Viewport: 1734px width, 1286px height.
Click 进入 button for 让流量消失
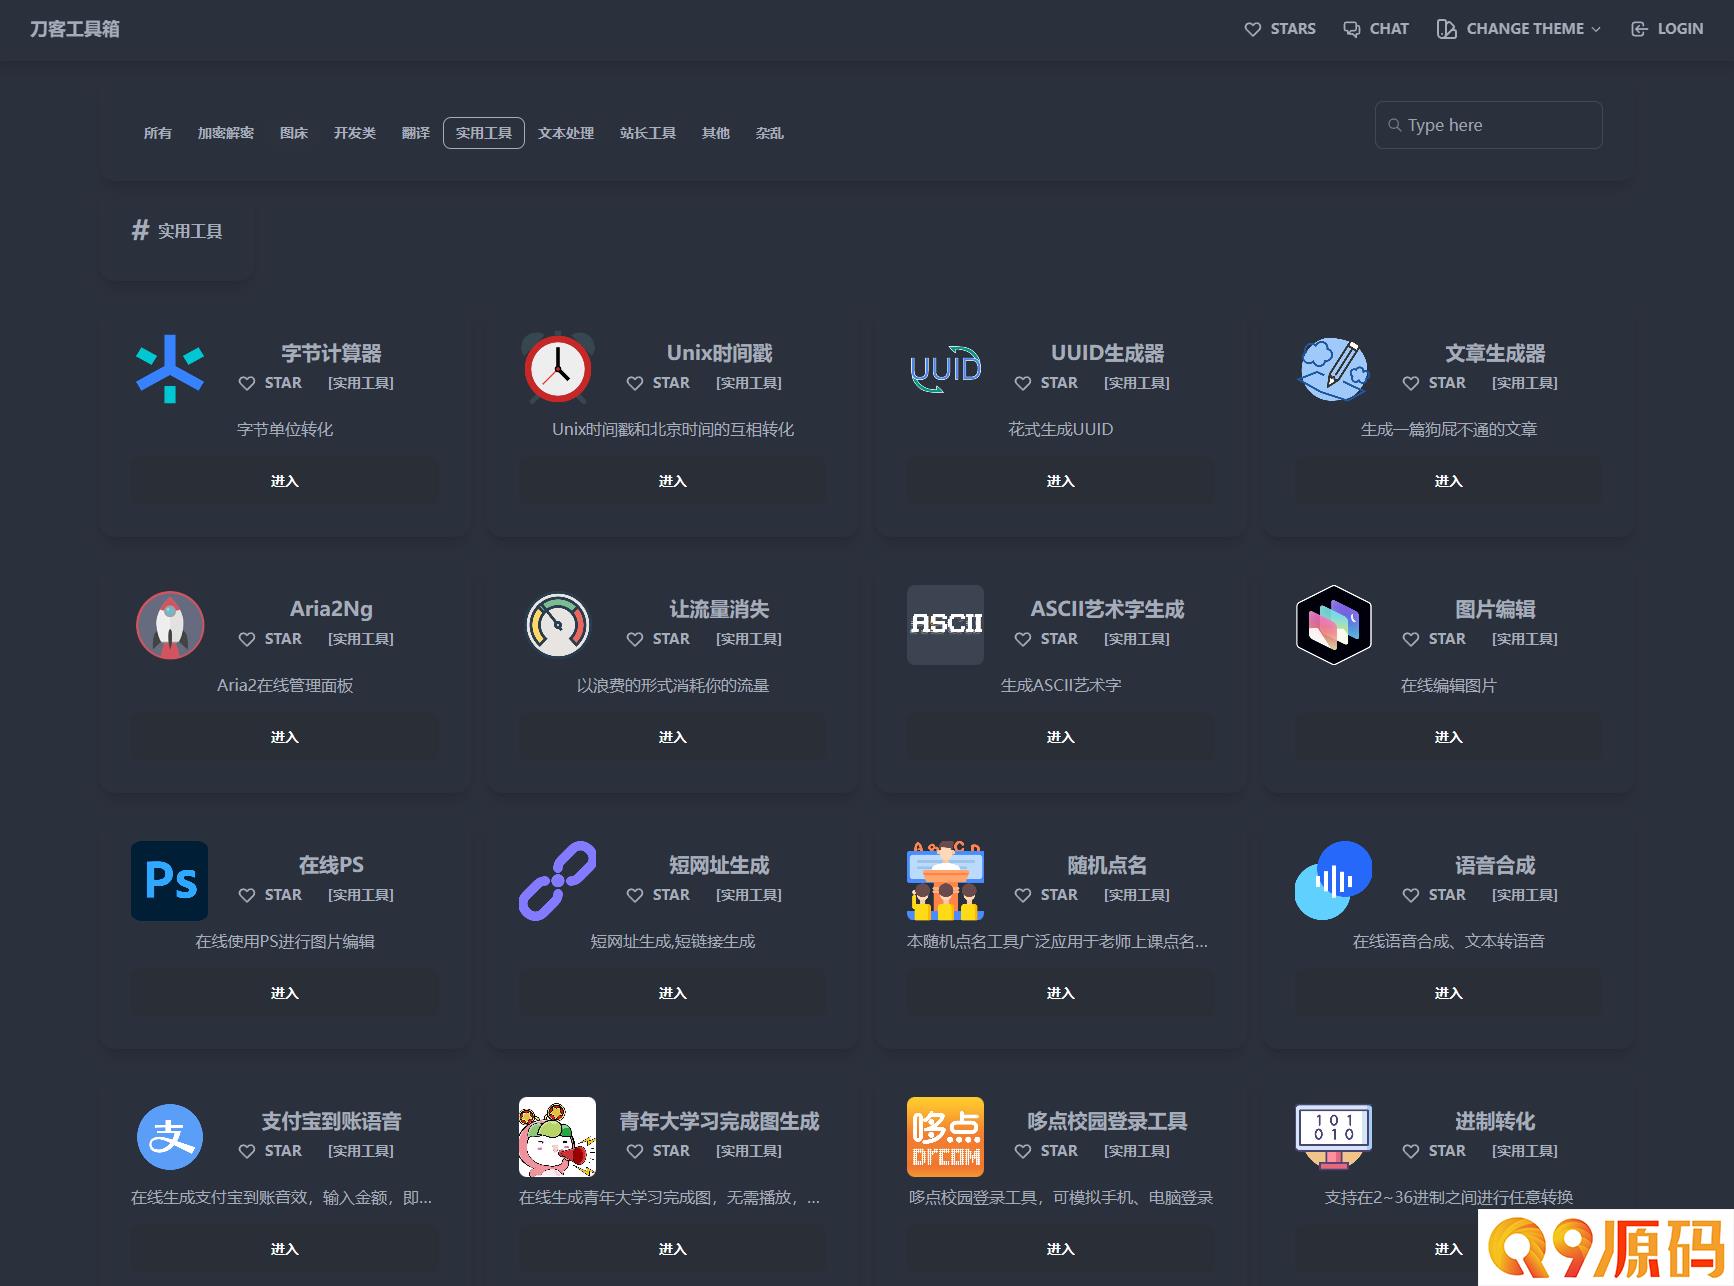673,737
